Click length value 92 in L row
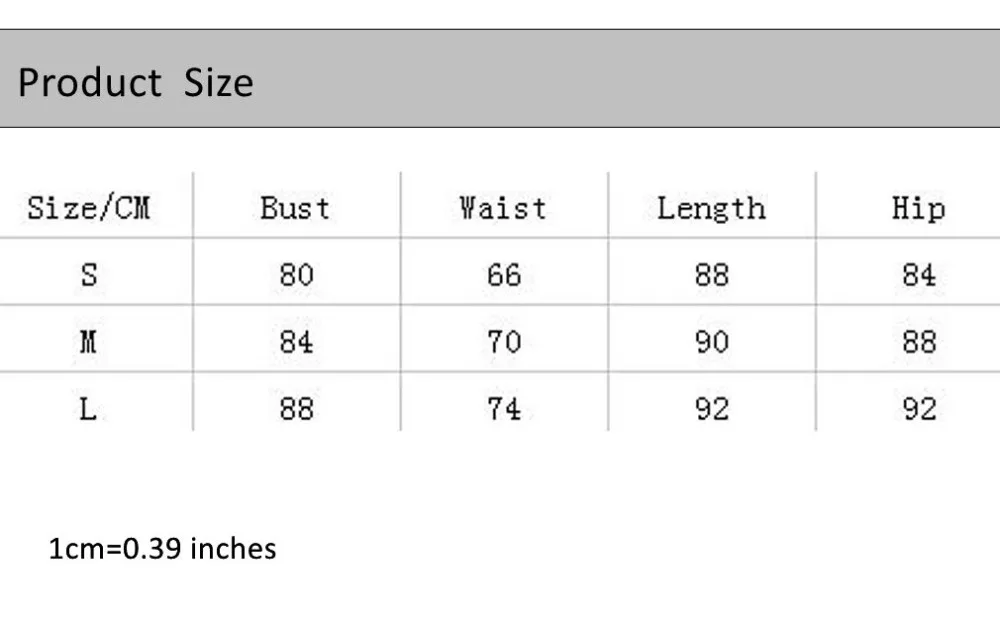1000x629 pixels. coord(712,409)
